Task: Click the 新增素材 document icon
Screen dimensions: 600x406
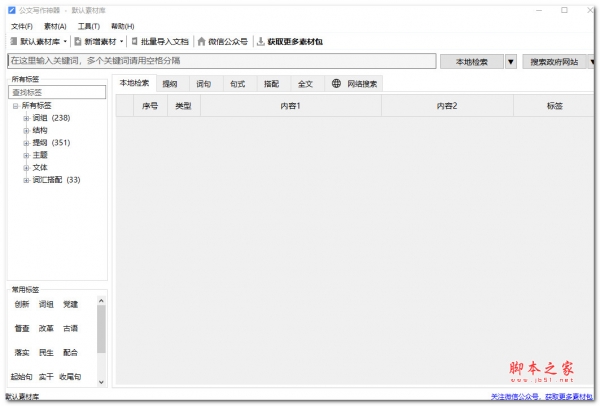Action: [78, 41]
